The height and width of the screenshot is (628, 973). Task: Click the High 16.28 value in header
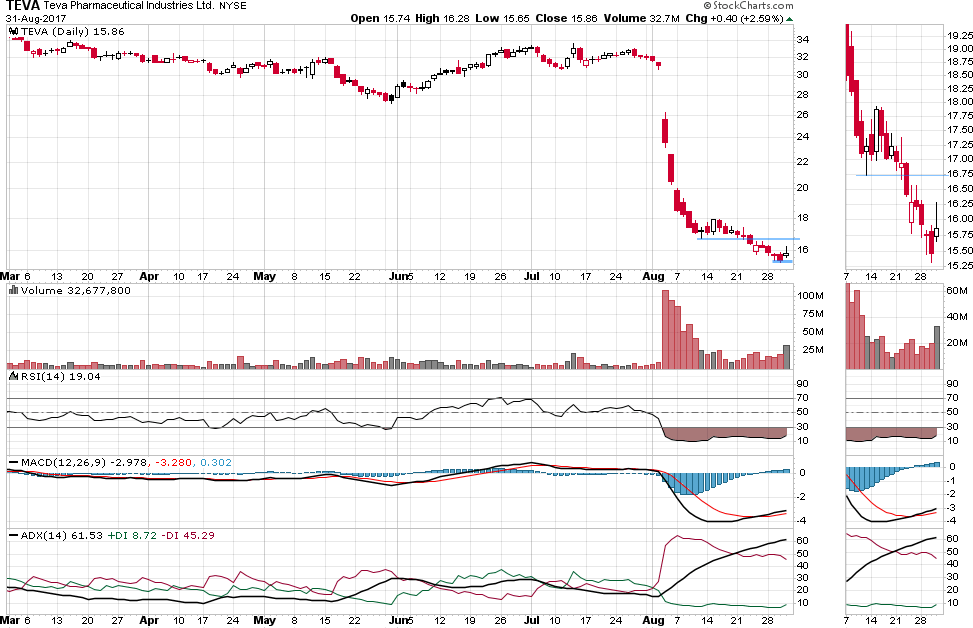[x=441, y=19]
